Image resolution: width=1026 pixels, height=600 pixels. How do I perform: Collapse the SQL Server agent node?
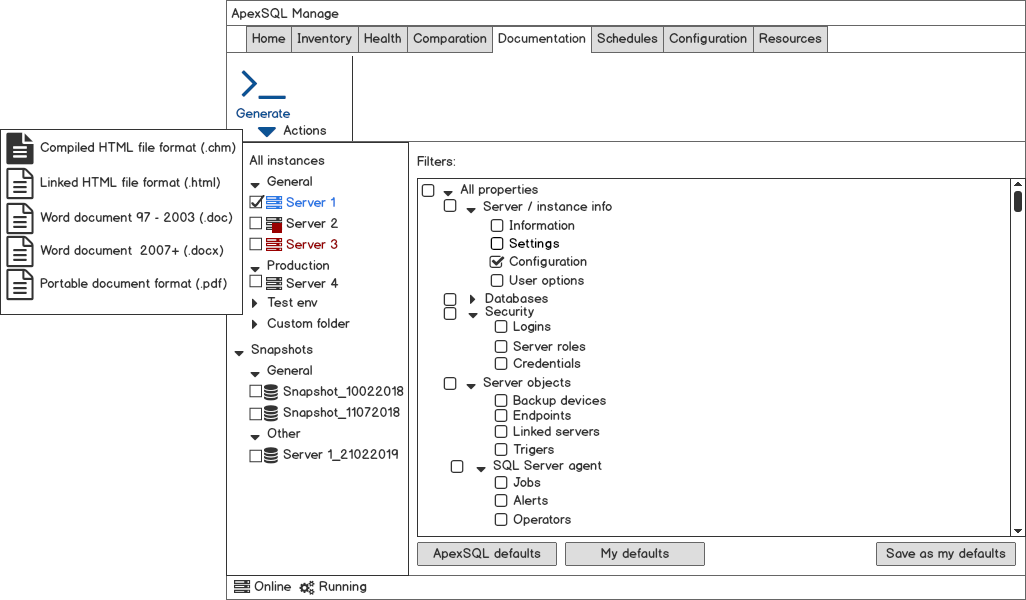click(481, 468)
